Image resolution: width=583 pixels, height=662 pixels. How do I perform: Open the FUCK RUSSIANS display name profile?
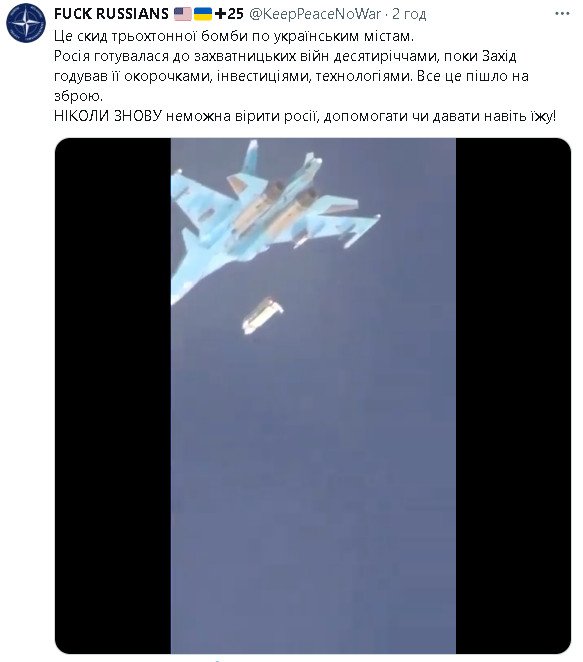(x=111, y=14)
